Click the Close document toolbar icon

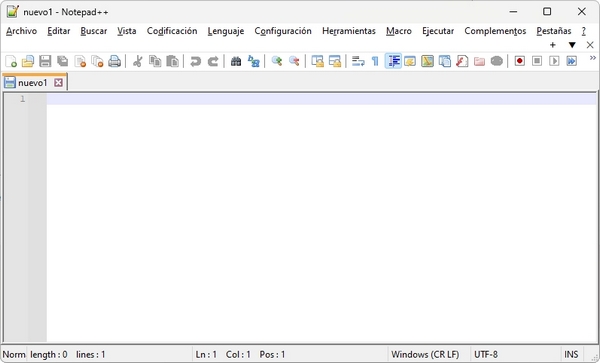80,61
